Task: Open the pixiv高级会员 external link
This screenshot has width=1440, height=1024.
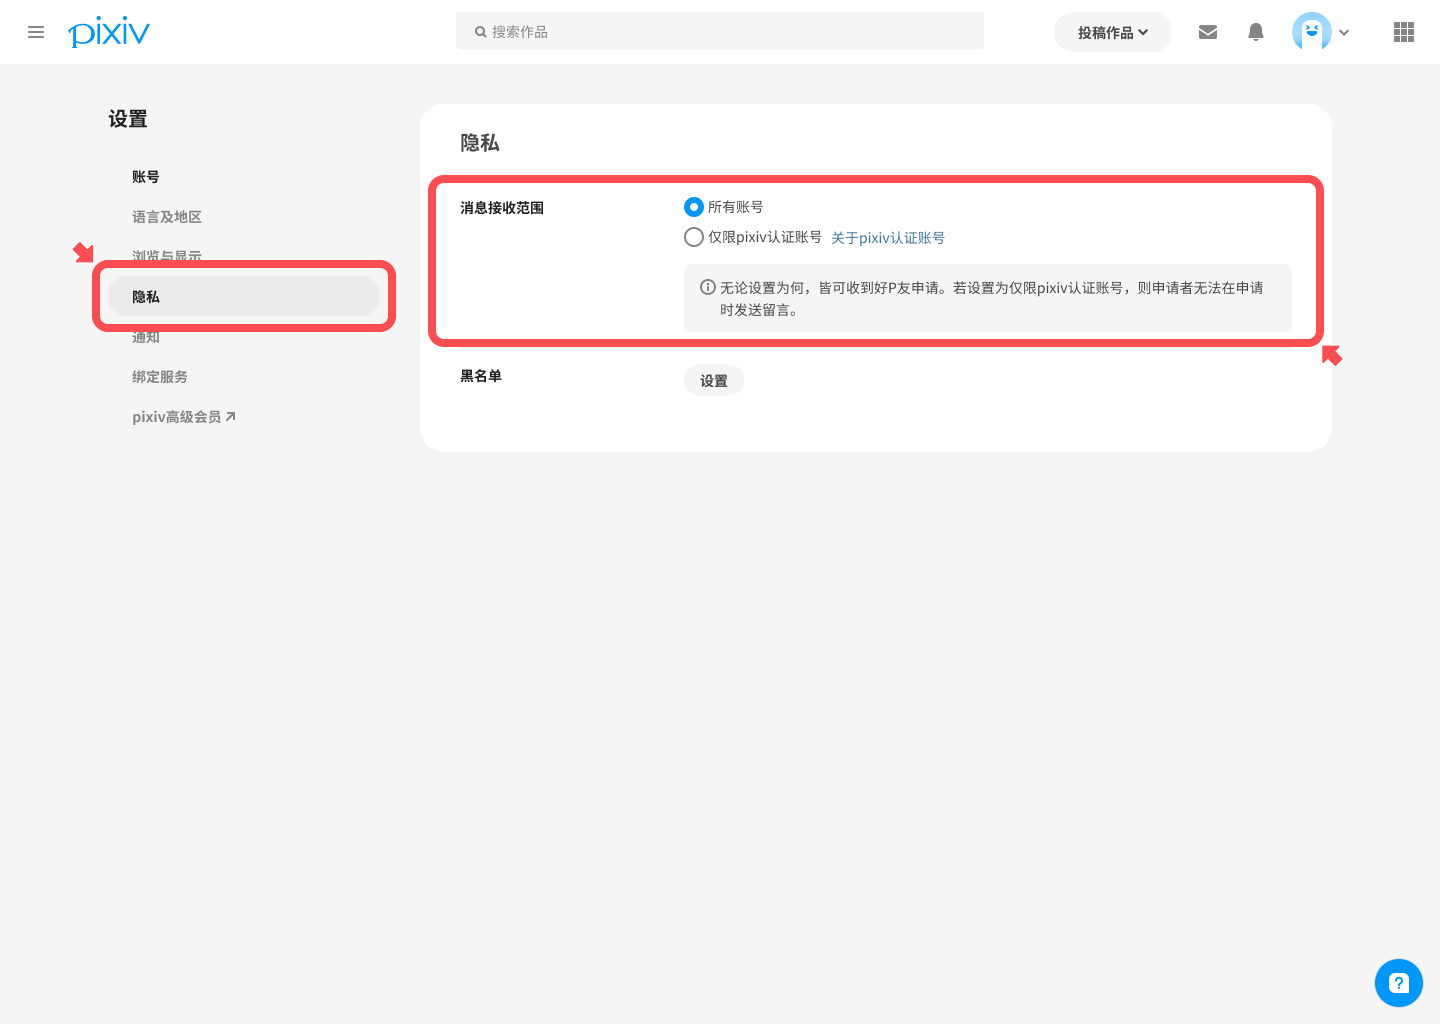Action: click(x=184, y=417)
